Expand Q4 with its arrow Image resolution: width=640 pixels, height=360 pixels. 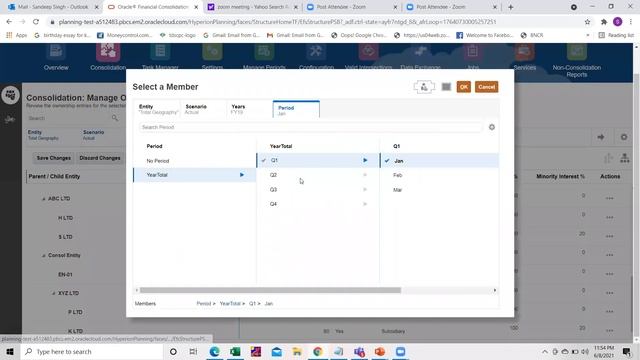pyautogui.click(x=365, y=204)
